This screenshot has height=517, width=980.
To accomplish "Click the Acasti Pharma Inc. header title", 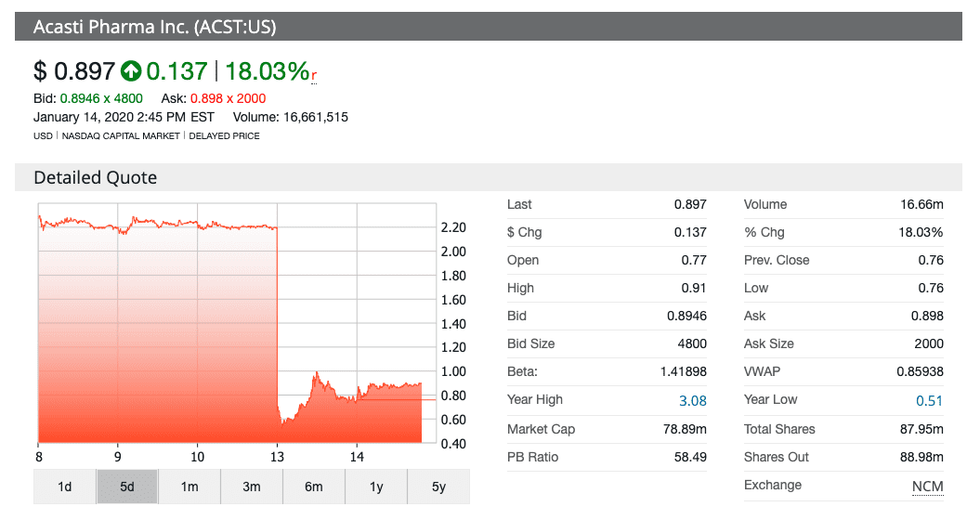I will point(154,27).
